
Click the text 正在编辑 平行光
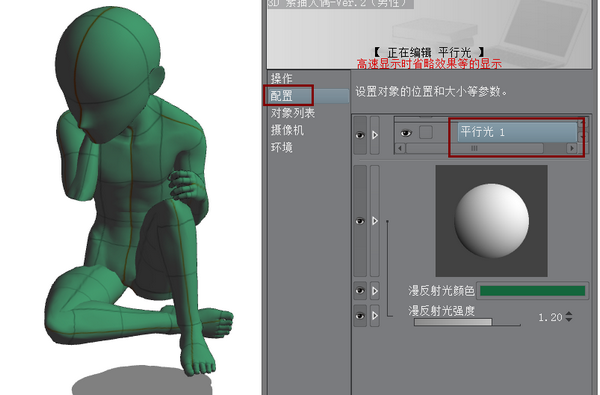429,52
